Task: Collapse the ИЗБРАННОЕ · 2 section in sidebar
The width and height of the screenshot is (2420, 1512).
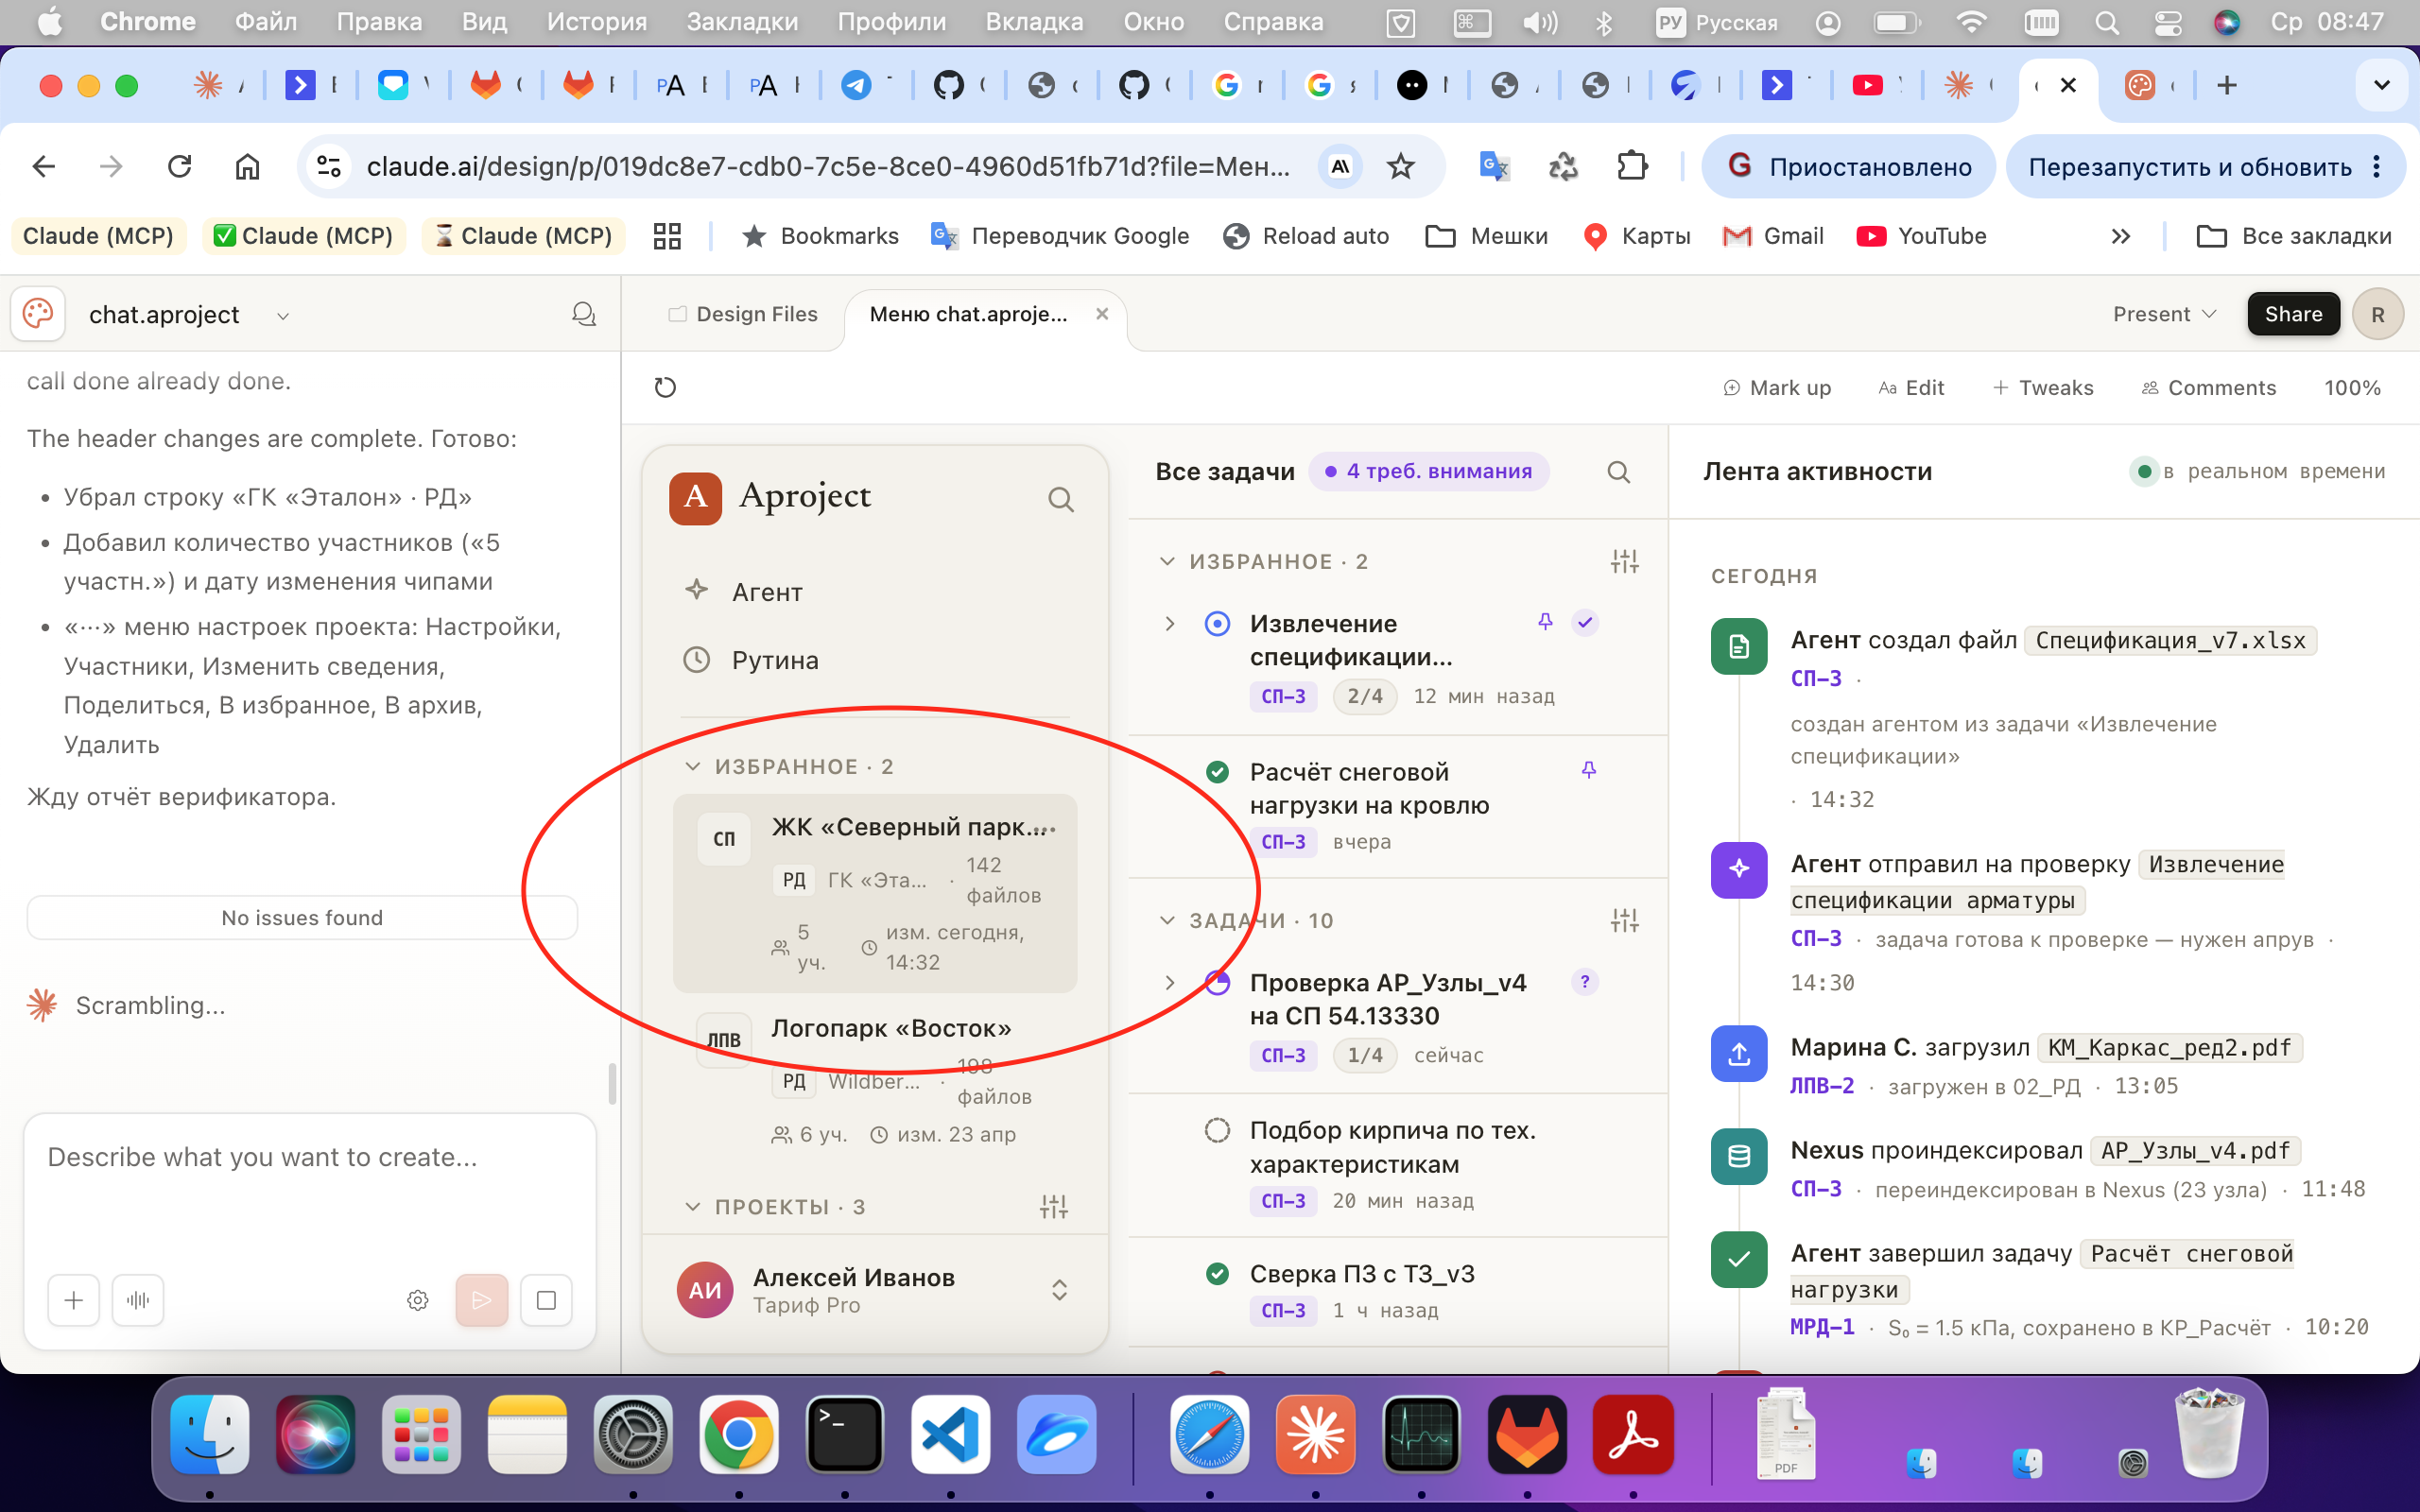Action: pyautogui.click(x=692, y=767)
